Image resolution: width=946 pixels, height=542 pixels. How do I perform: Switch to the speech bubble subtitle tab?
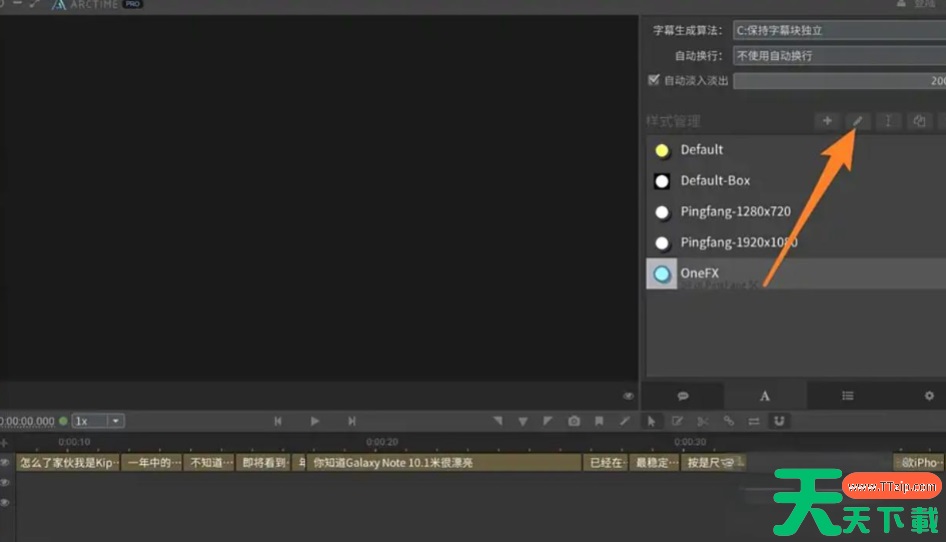[x=683, y=396]
